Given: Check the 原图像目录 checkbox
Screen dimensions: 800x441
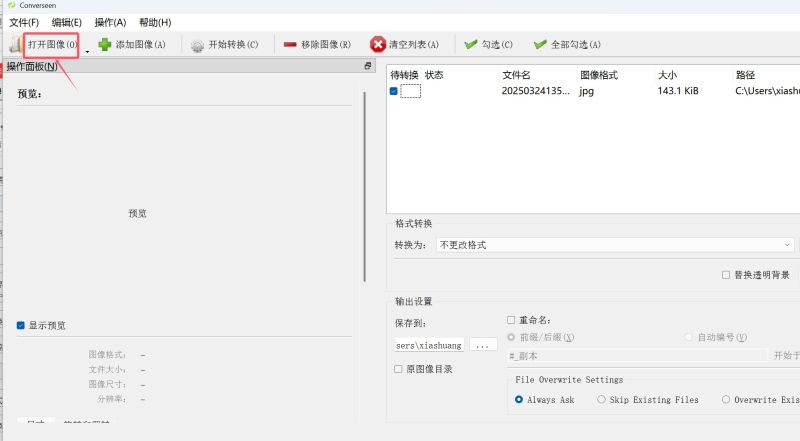Looking at the screenshot, I should 398,369.
